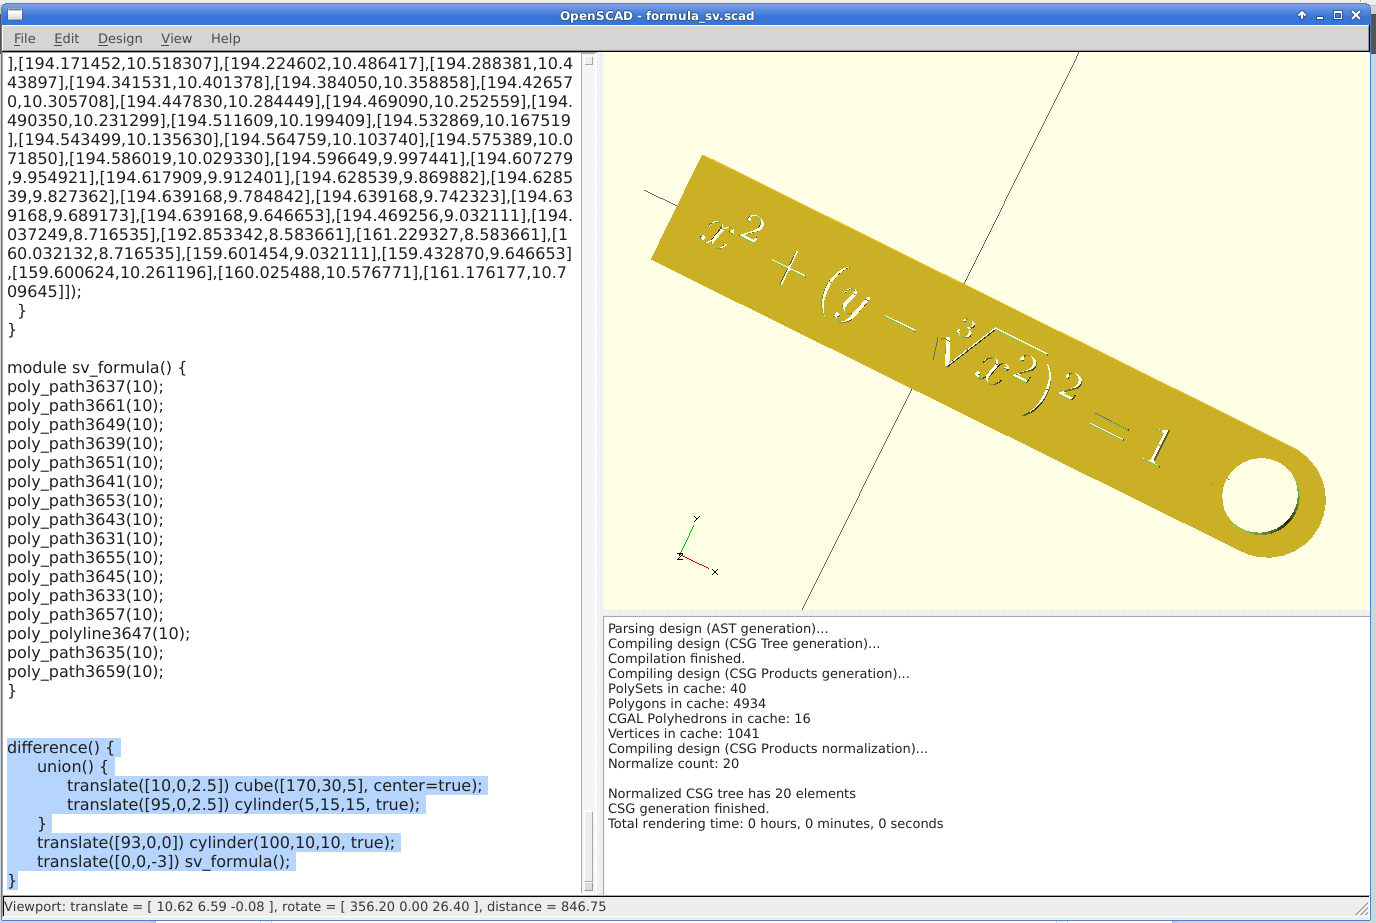Open the View menu
Image resolution: width=1376 pixels, height=923 pixels.
pos(176,38)
